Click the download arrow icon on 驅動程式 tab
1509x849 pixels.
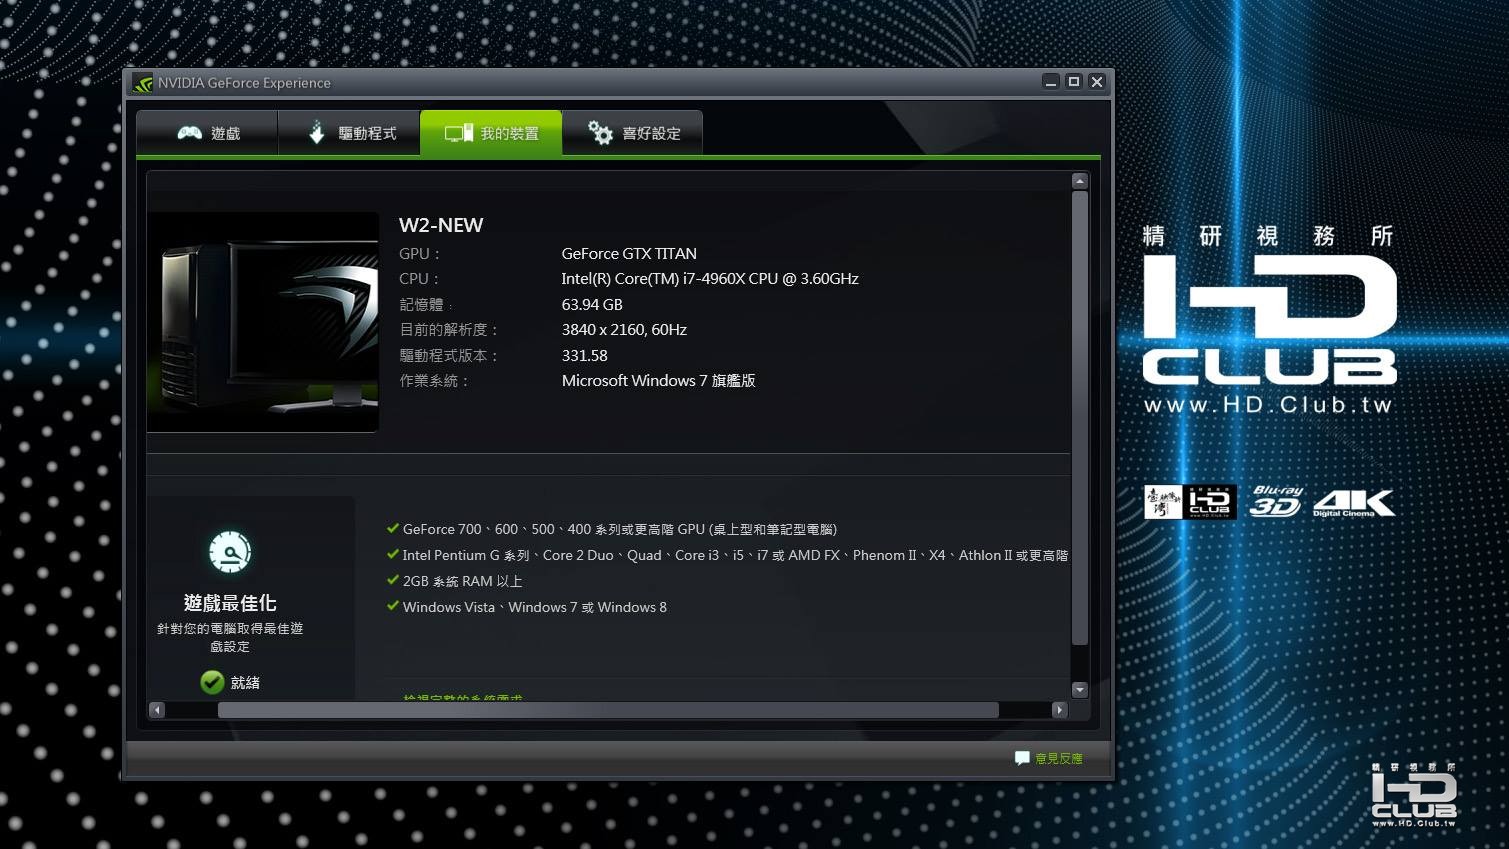(316, 133)
